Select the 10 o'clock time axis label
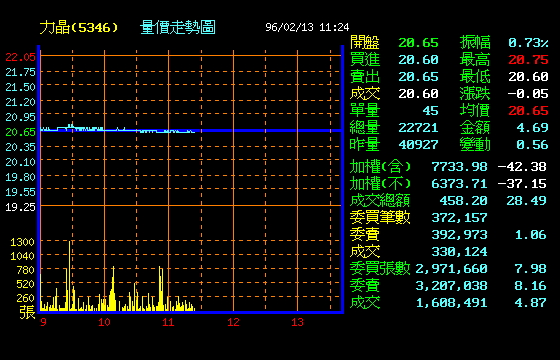 point(104,322)
